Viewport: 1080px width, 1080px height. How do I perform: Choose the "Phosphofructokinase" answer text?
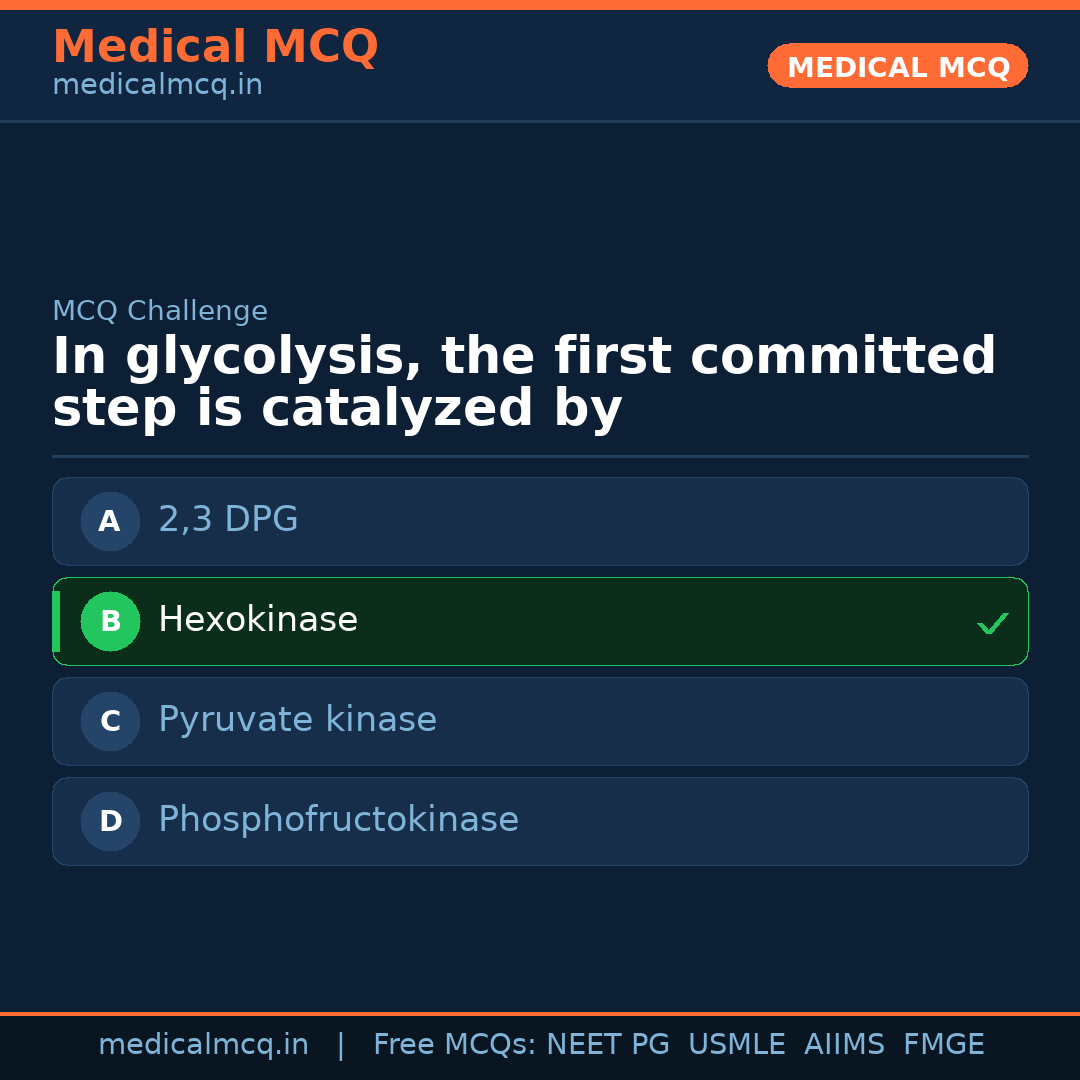pos(338,820)
